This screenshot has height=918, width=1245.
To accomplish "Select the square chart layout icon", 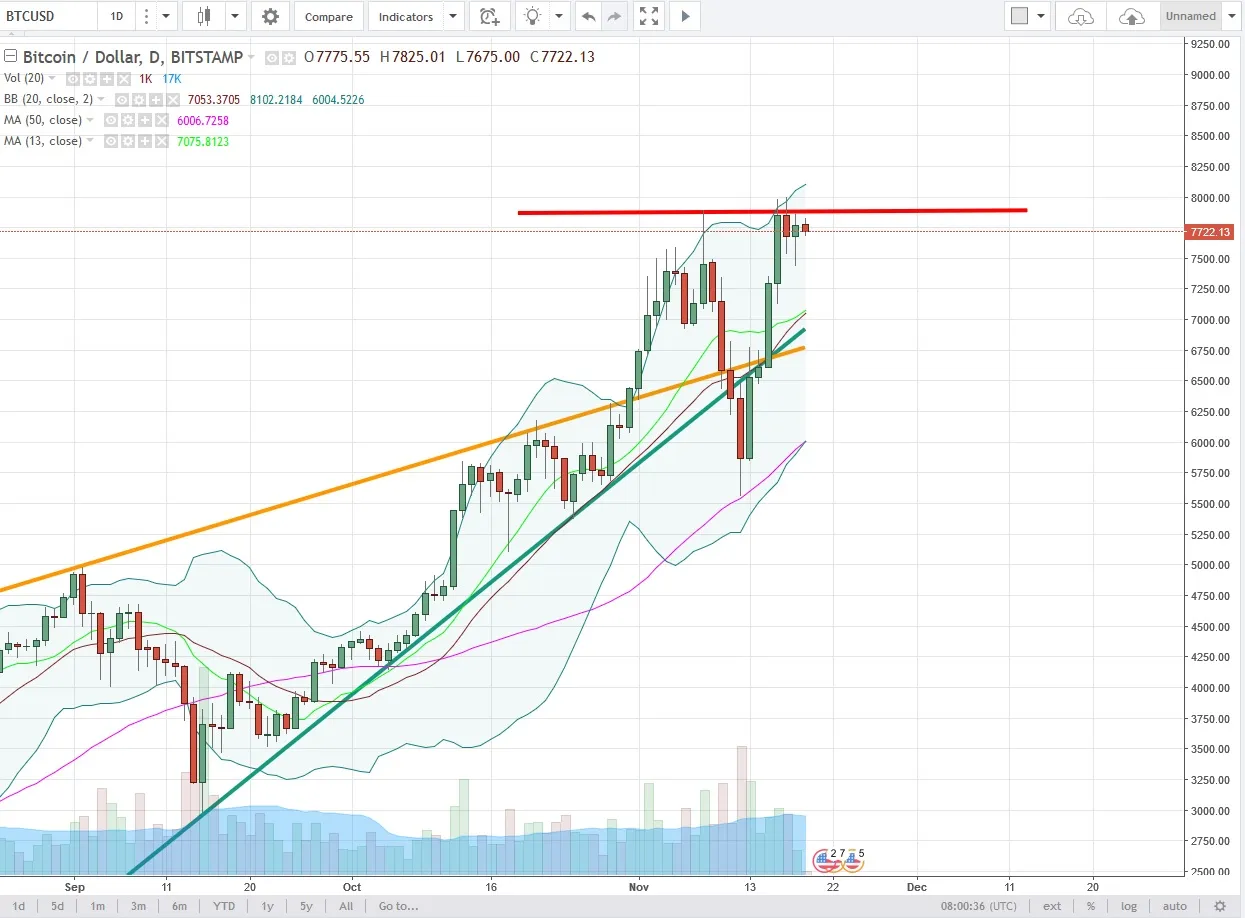I will coord(1019,16).
